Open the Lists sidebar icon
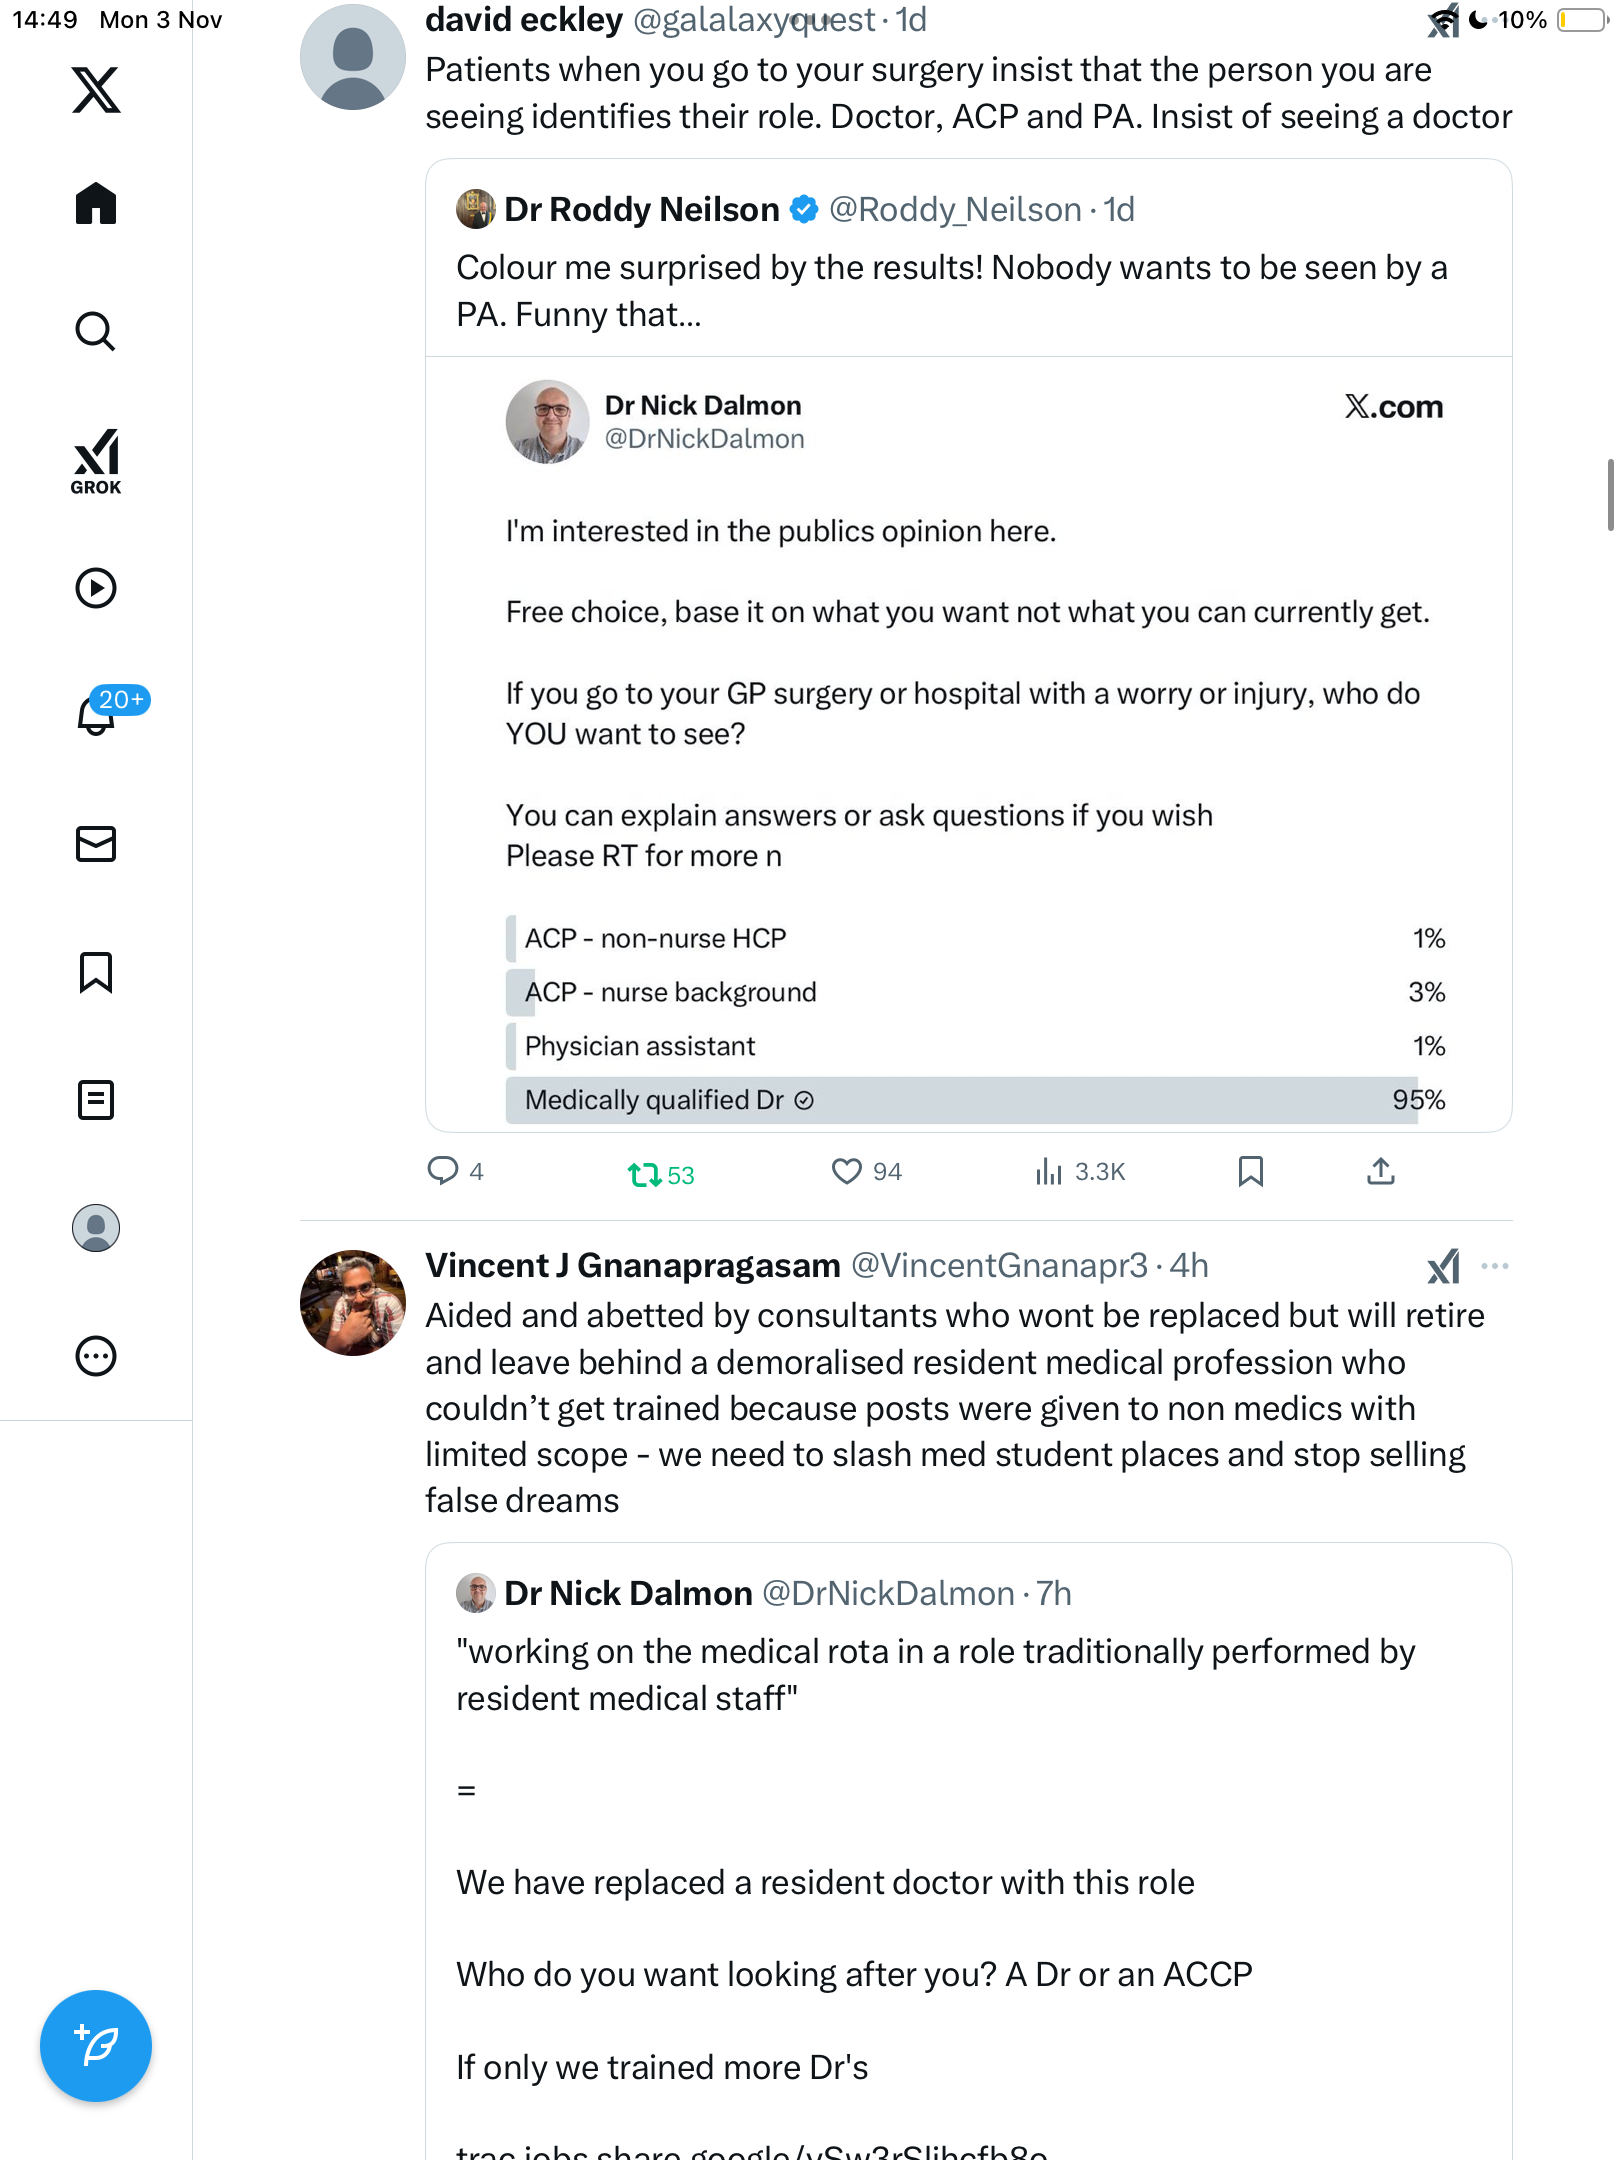Image resolution: width=1620 pixels, height=2160 pixels. 96,1100
